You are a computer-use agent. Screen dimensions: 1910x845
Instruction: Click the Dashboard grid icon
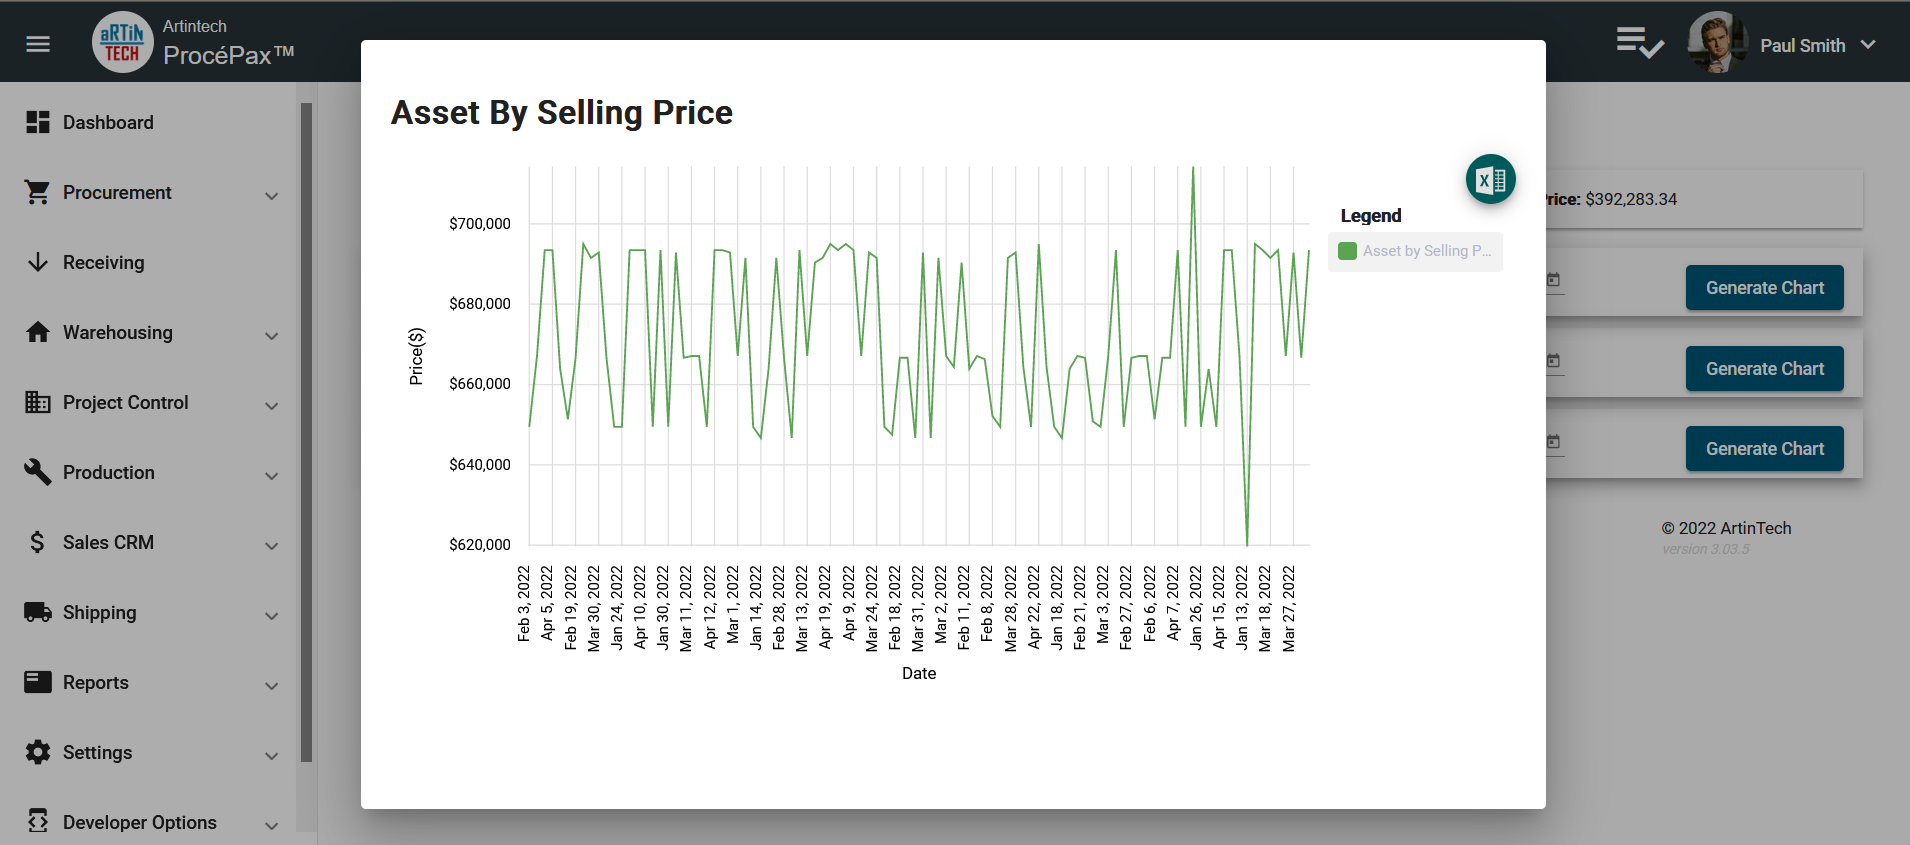click(x=38, y=122)
